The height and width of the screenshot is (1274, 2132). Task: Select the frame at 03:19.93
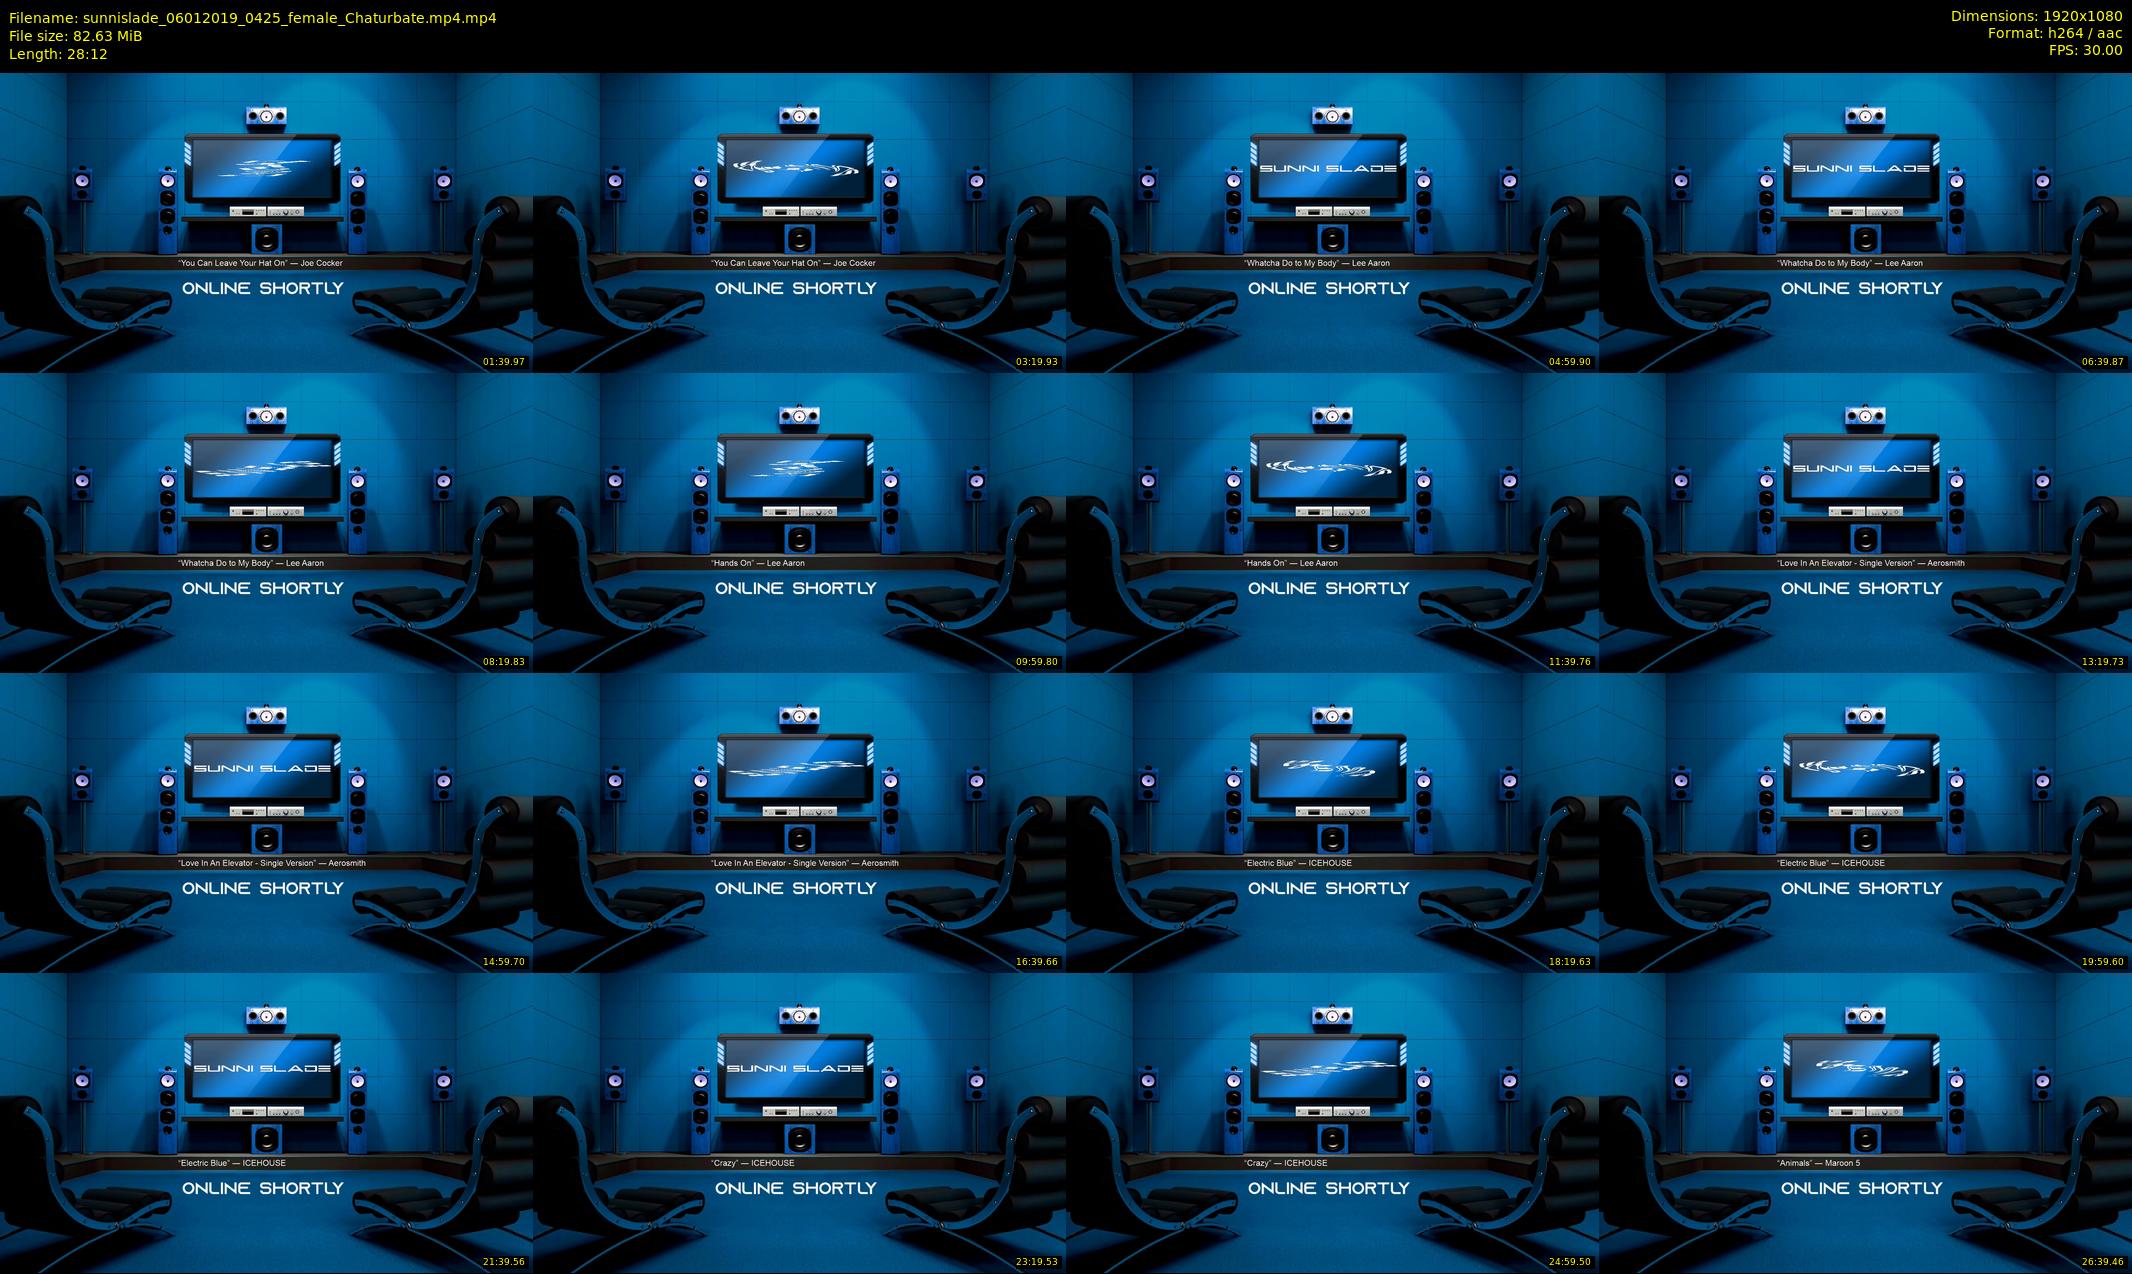(799, 222)
